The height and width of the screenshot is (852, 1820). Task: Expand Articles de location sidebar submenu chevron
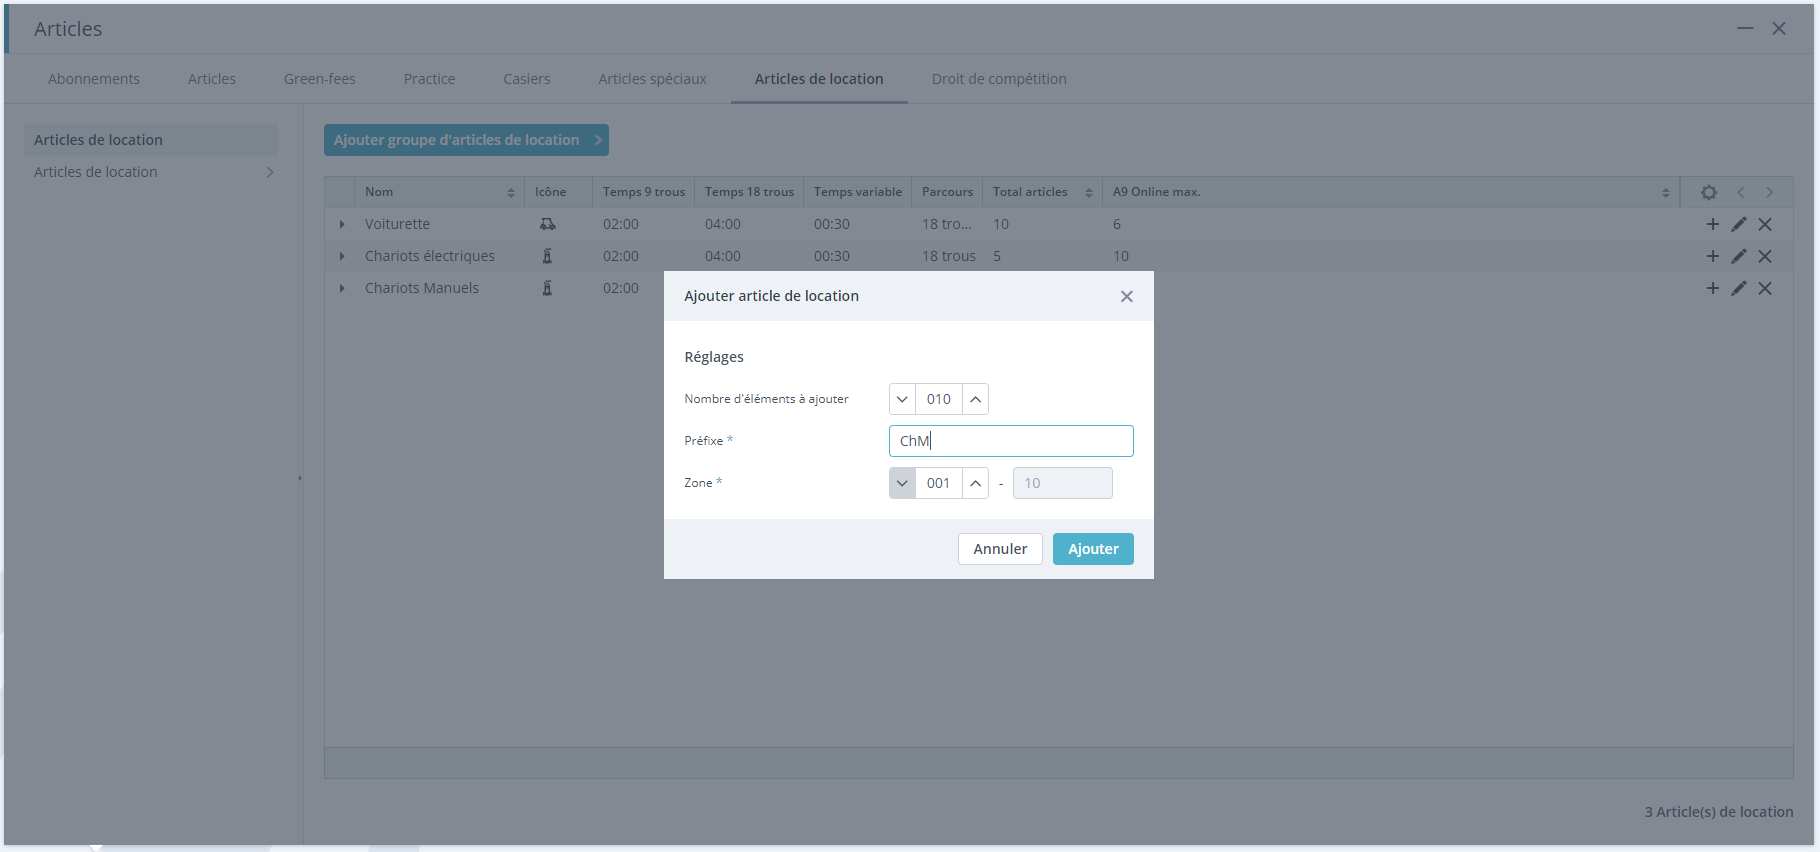point(270,172)
